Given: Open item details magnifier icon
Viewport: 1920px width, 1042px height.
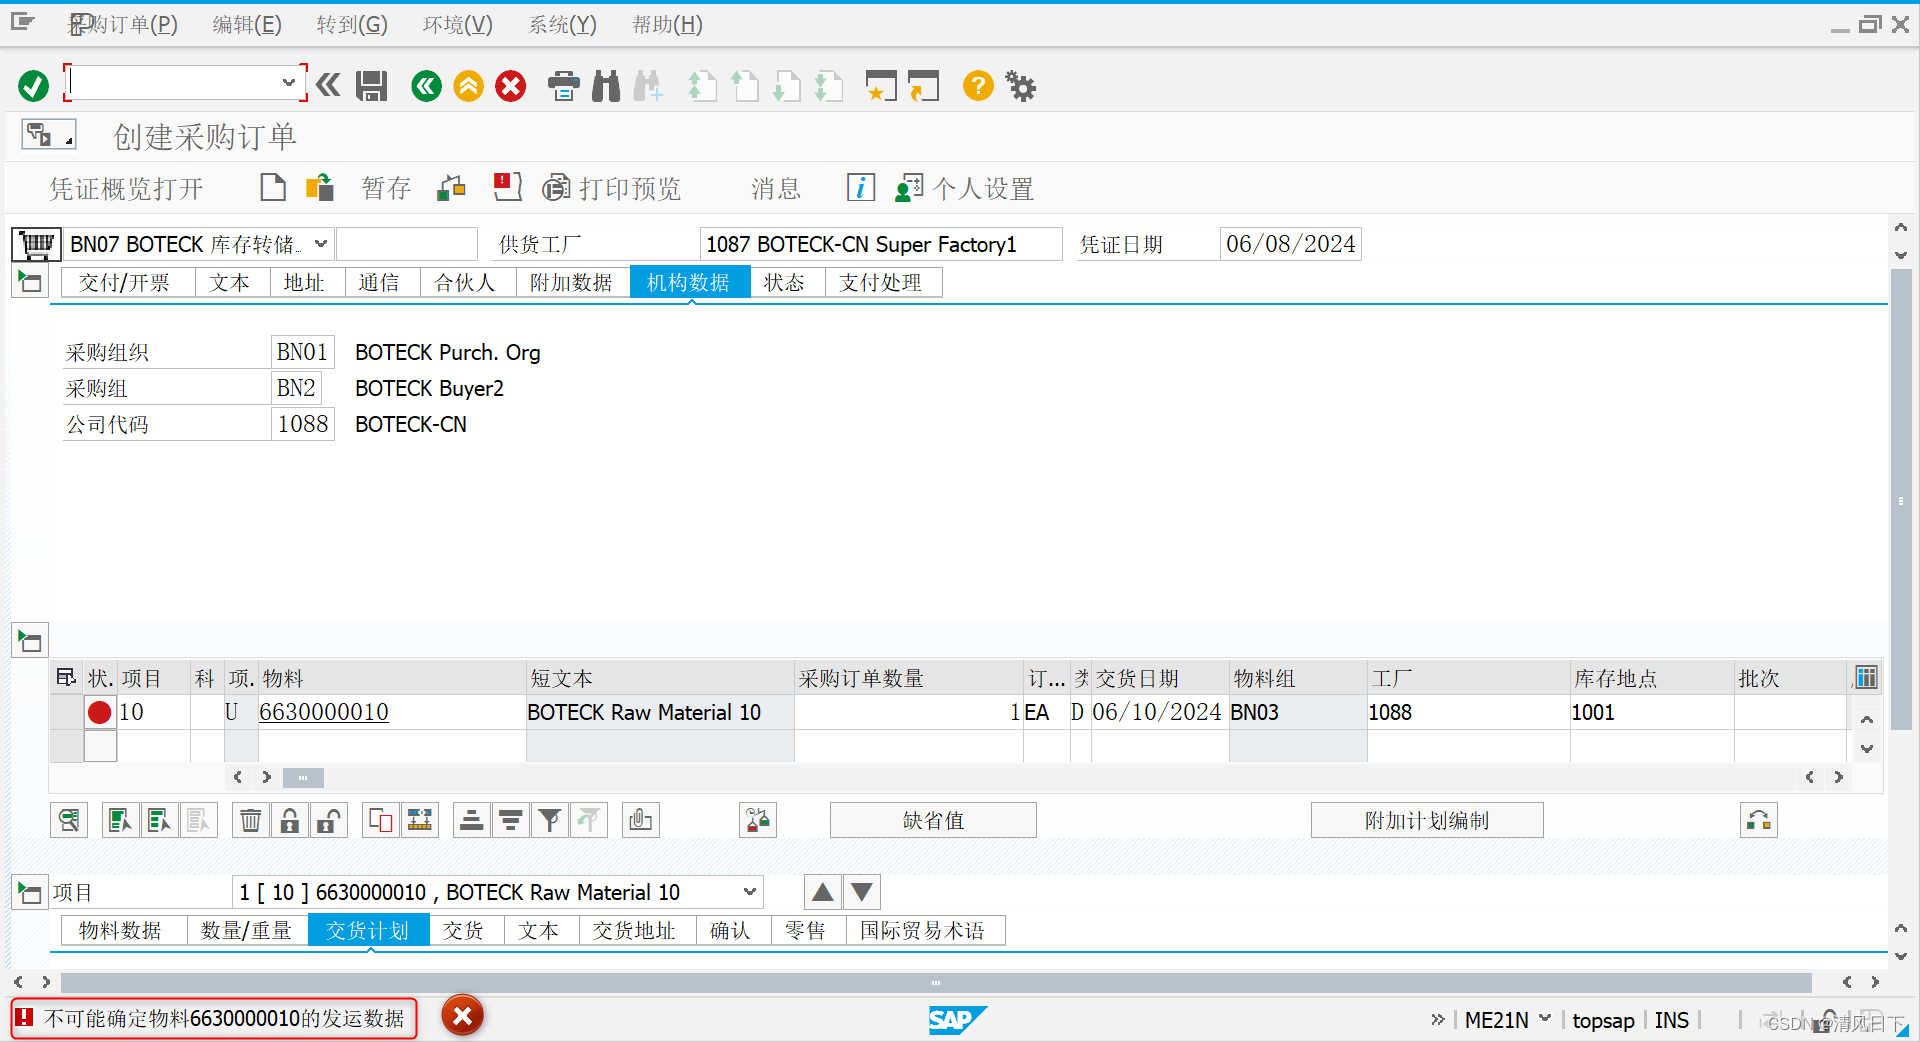Looking at the screenshot, I should click(x=69, y=821).
